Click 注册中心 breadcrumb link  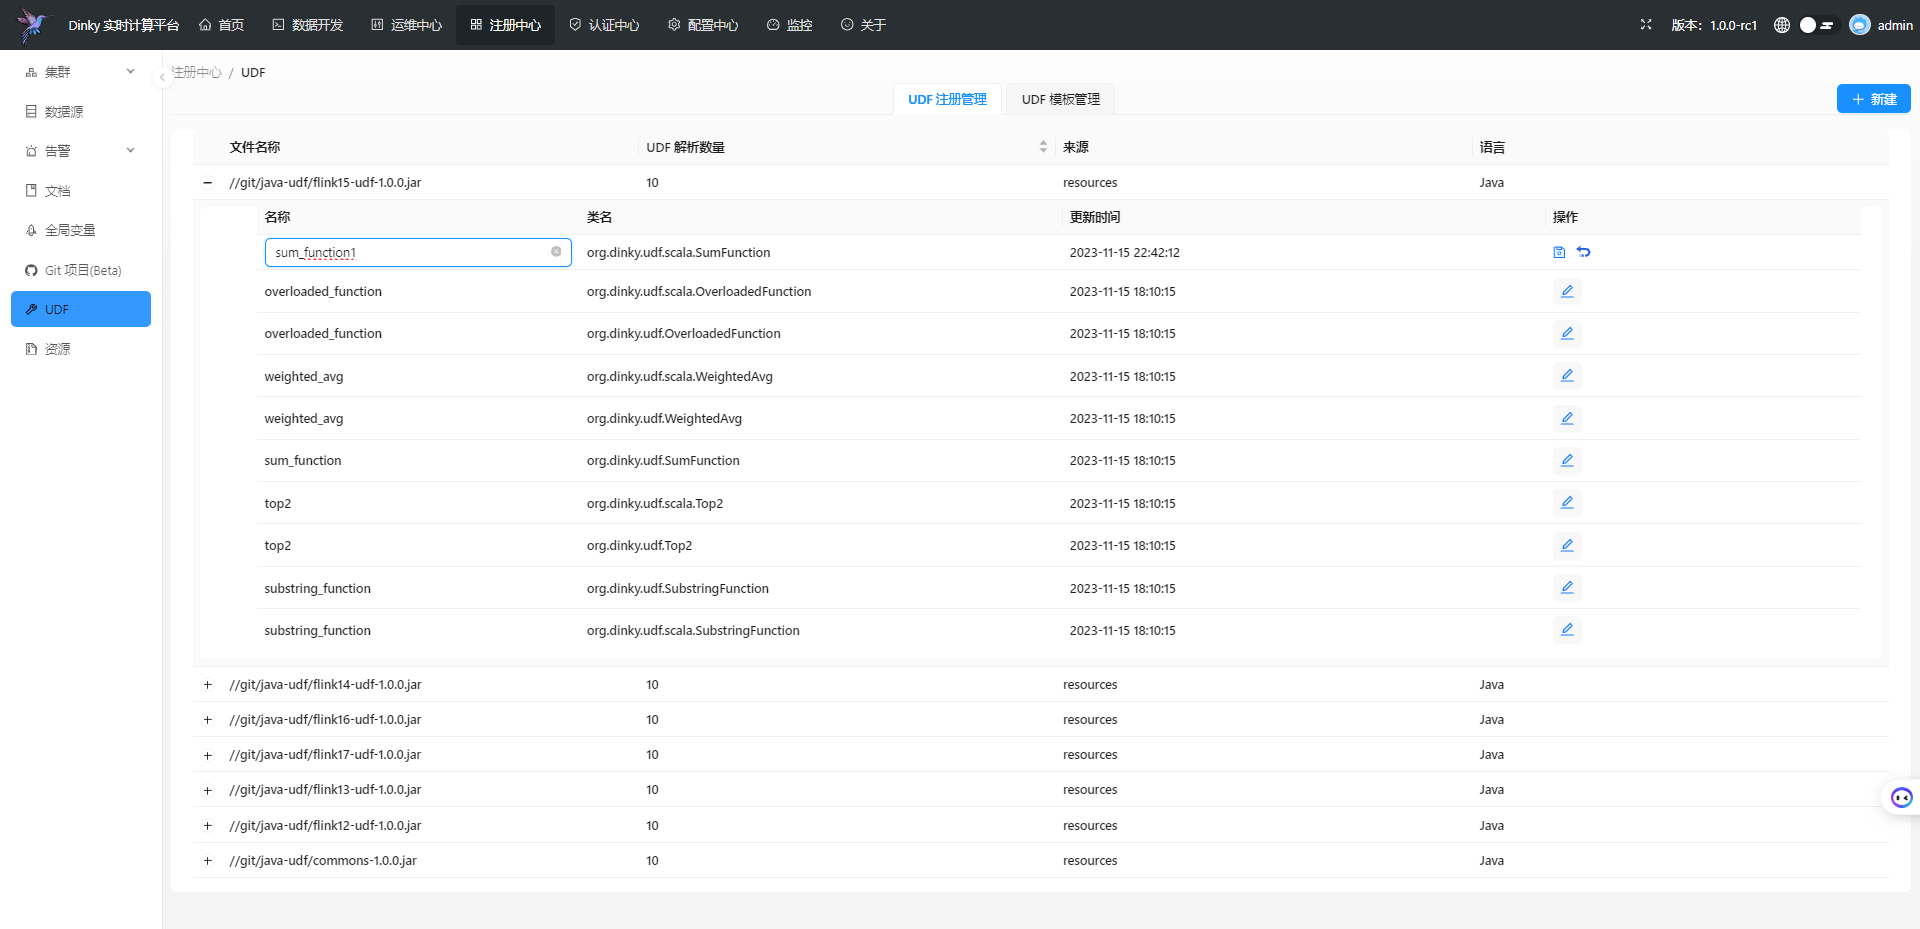(x=196, y=72)
